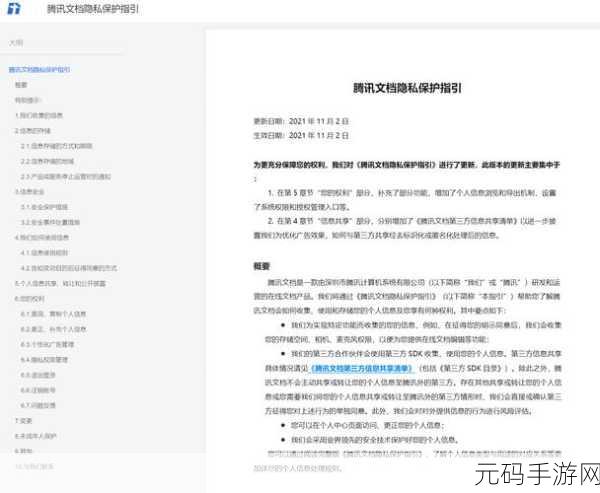600x493 pixels.
Task: Open outline item 2.3 about service termination notice
Action: click(65, 177)
